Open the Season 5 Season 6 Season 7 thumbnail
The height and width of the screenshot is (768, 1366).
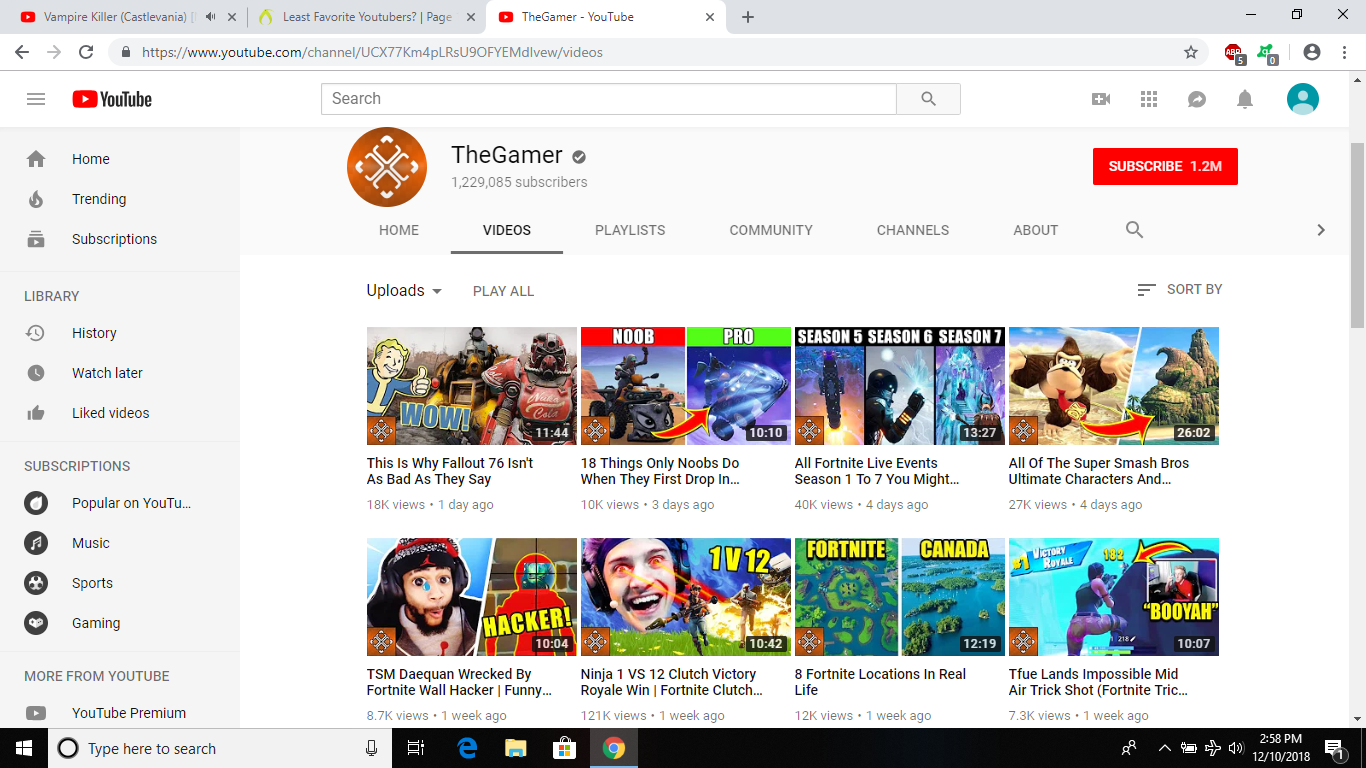(900, 386)
